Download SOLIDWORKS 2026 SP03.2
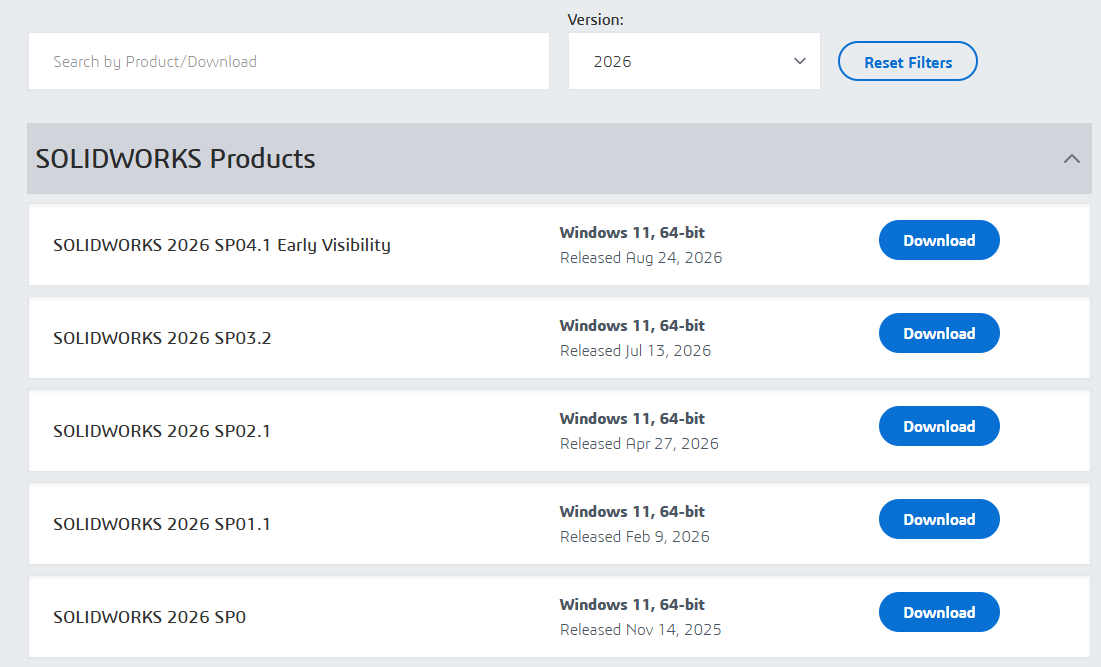1101x667 pixels. tap(939, 333)
